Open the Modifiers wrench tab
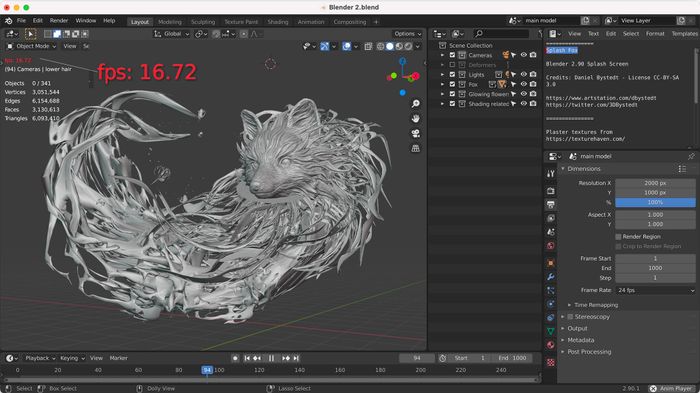Screen dimensions: 700x393 tap(551, 277)
